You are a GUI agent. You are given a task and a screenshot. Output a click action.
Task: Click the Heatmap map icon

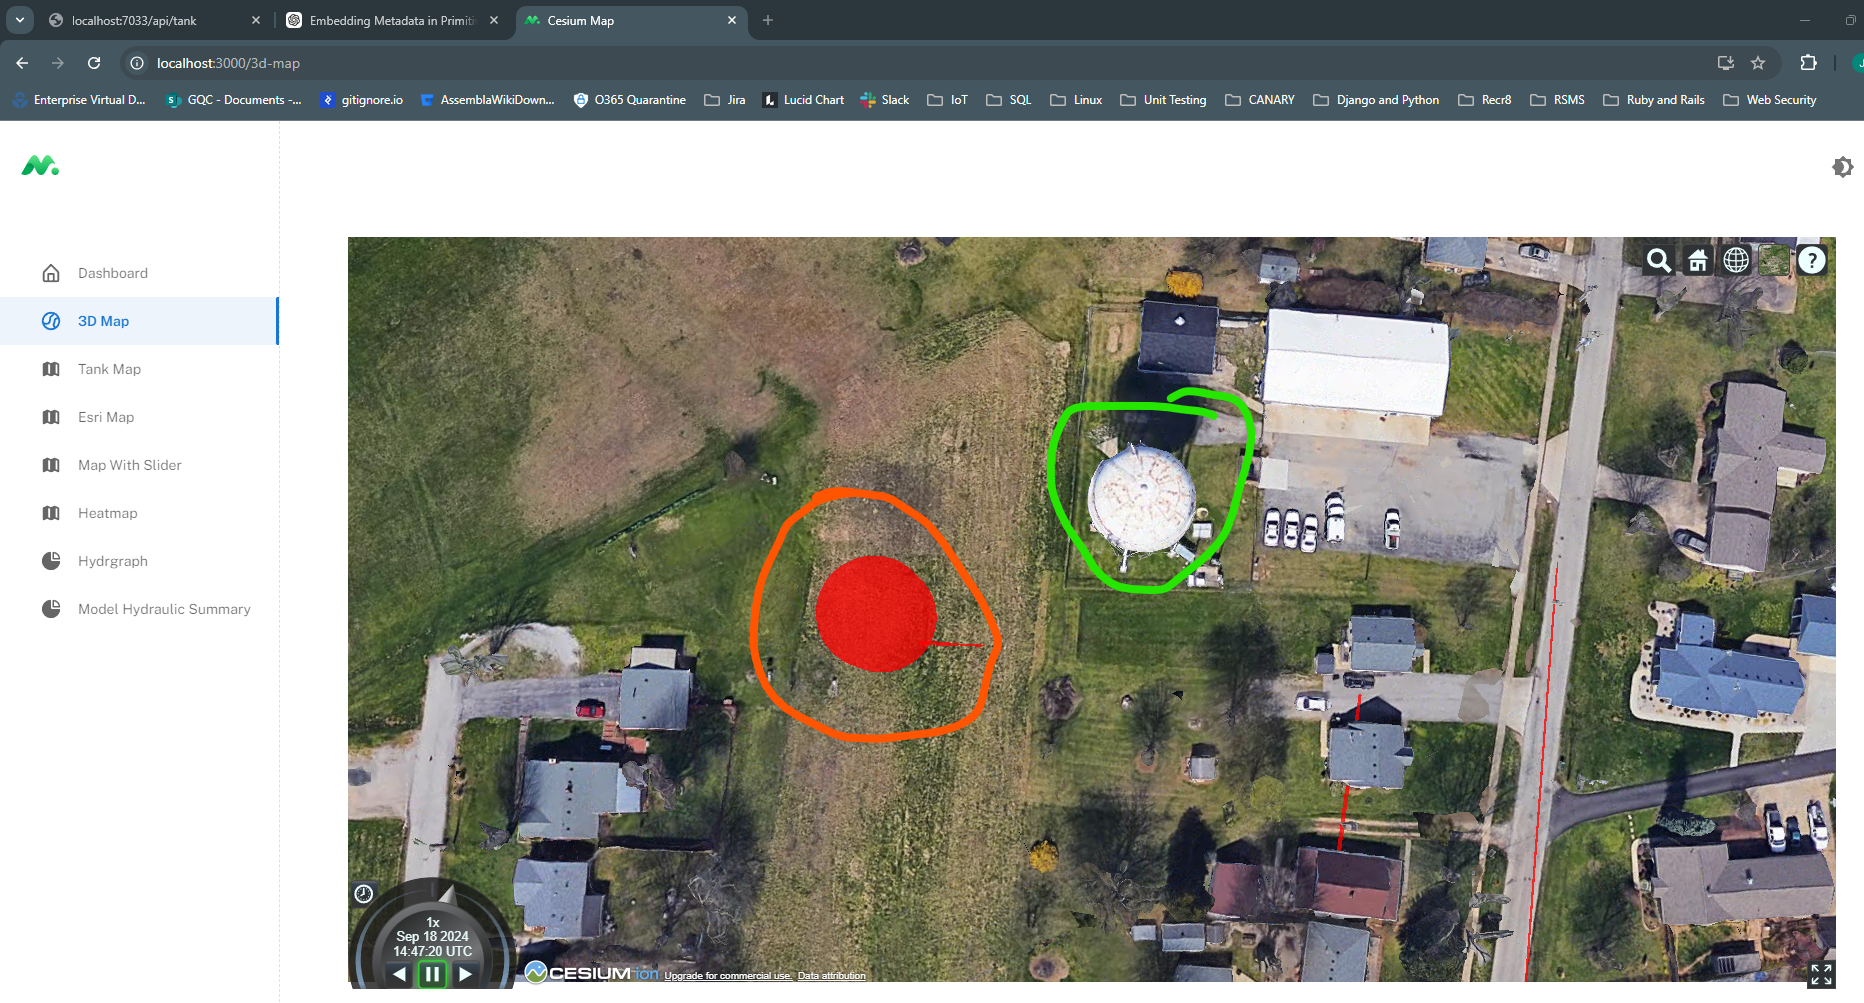(51, 513)
